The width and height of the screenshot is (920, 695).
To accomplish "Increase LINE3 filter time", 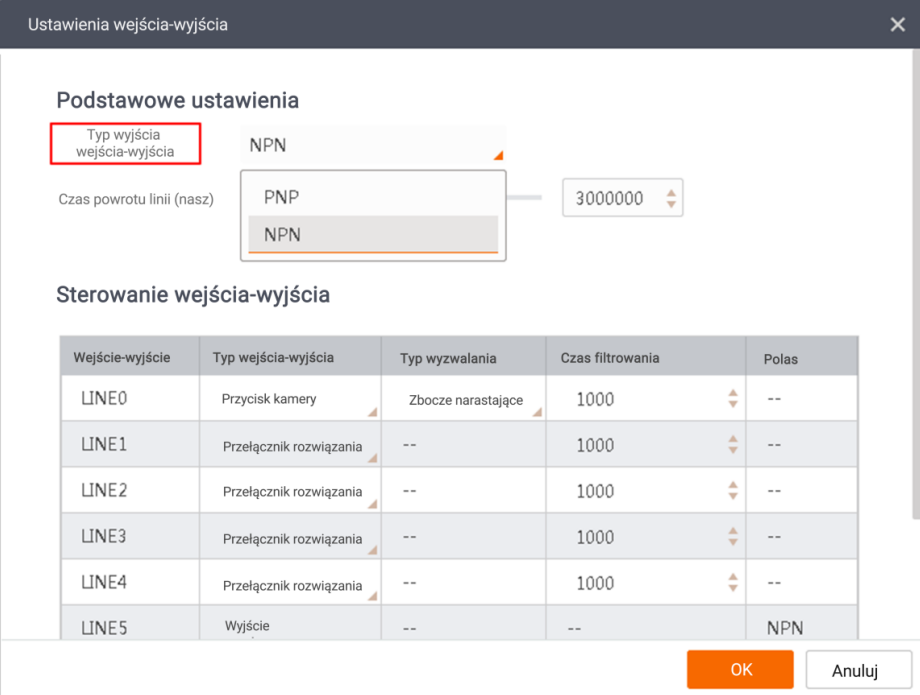I will [x=733, y=531].
